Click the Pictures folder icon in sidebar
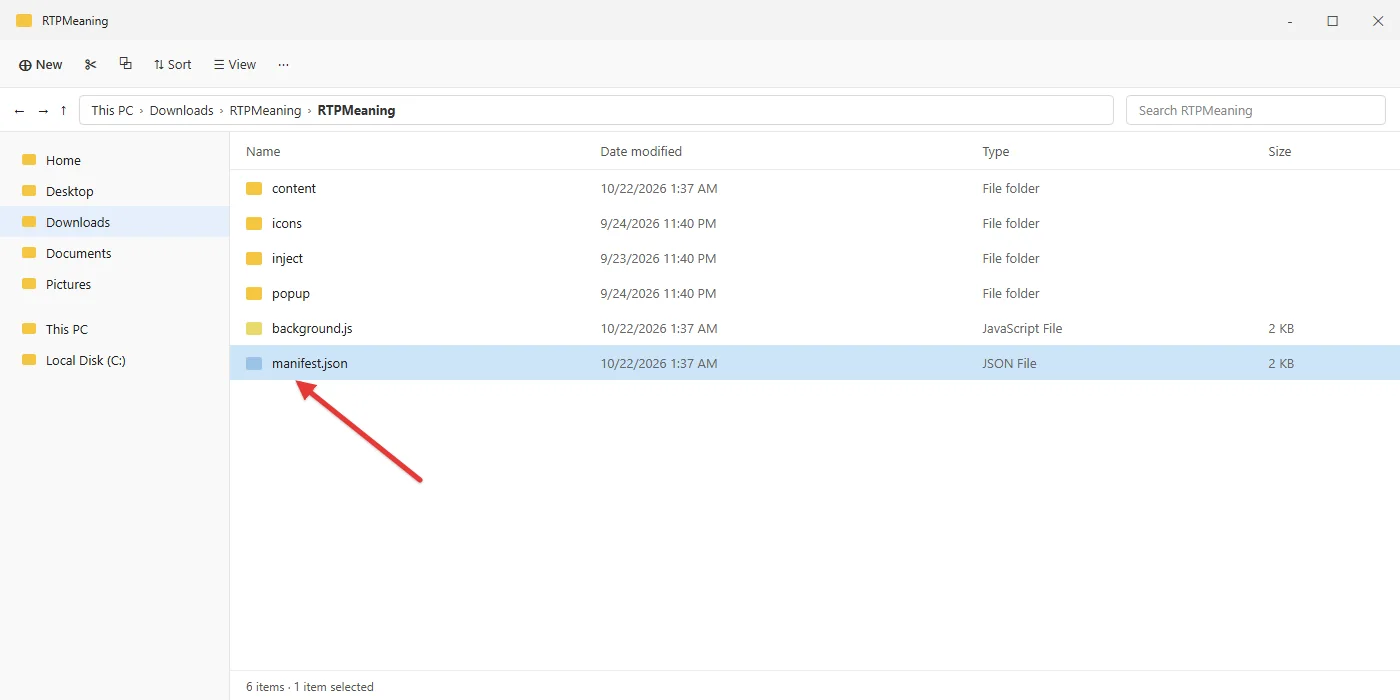 coord(29,284)
